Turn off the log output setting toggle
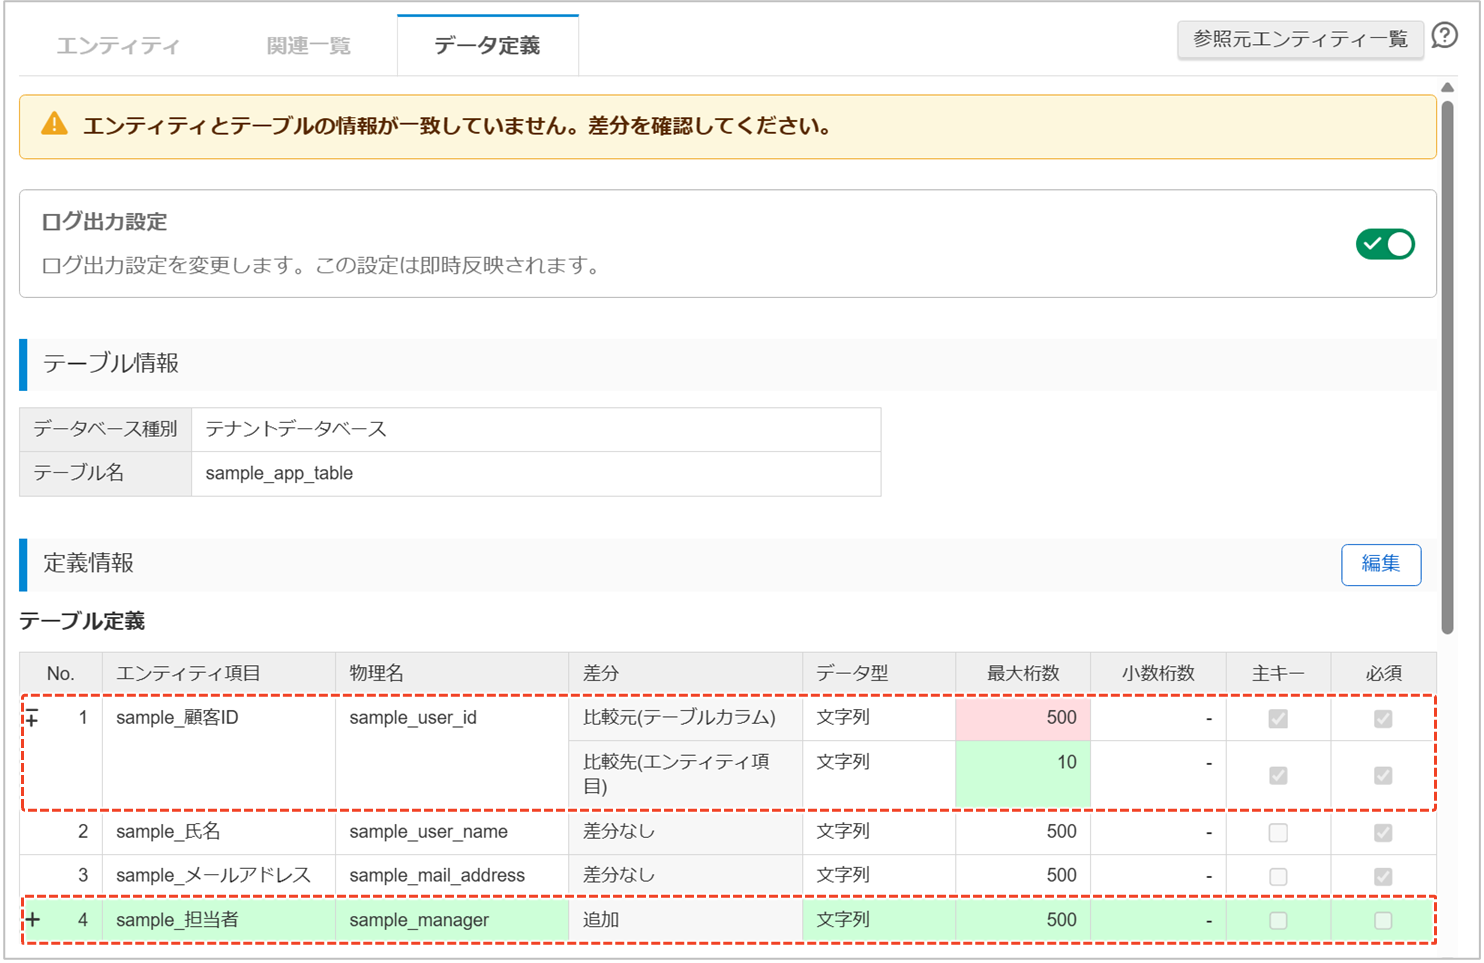This screenshot has width=1484, height=963. pos(1384,244)
